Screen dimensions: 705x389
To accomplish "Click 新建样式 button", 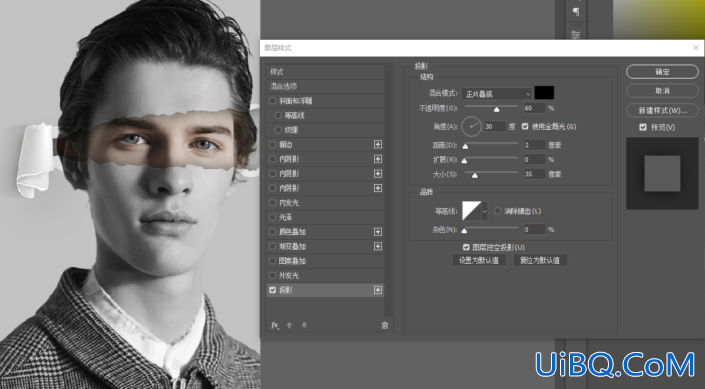I will (x=662, y=110).
